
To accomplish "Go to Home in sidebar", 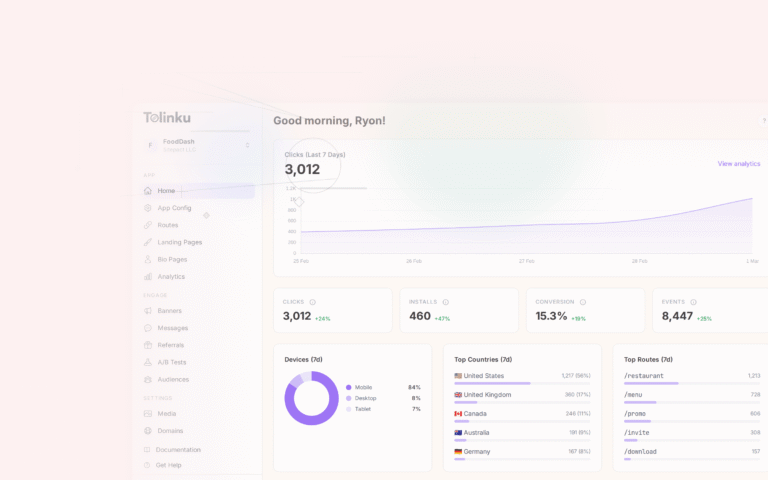I will pos(198,191).
